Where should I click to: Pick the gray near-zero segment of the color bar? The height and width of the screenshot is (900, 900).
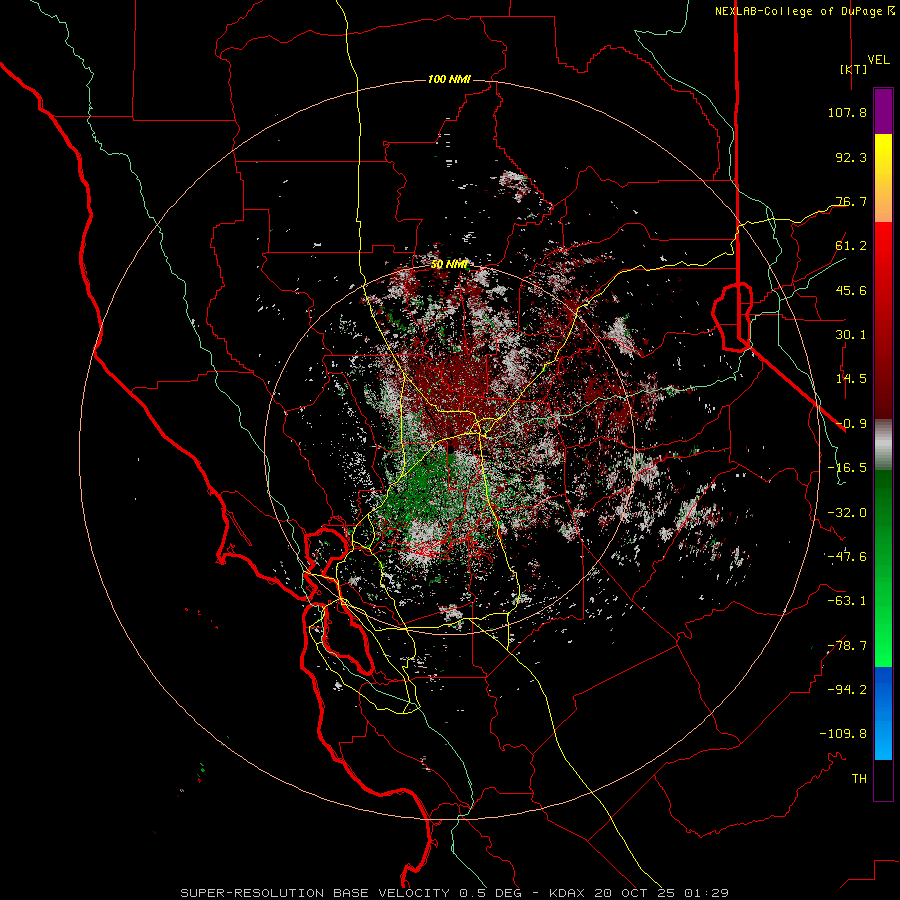[x=883, y=445]
